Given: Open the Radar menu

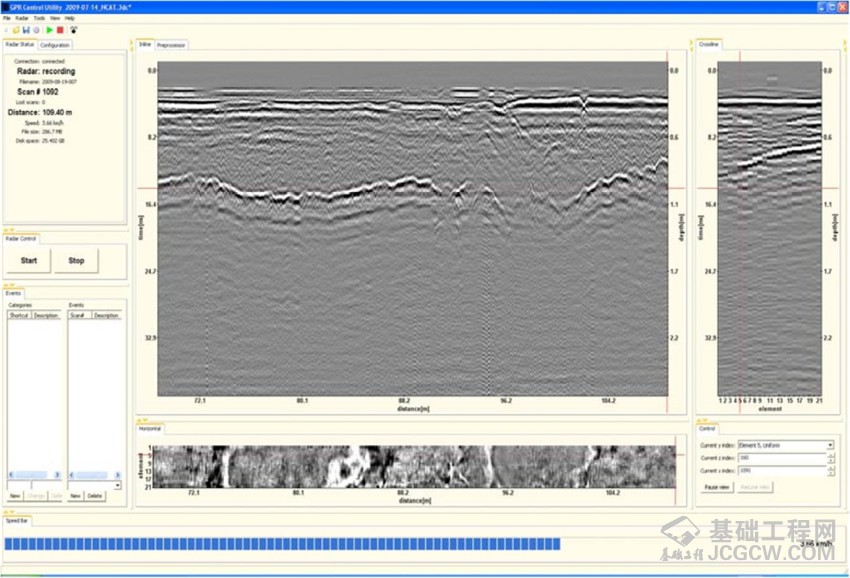Looking at the screenshot, I should 21,18.
